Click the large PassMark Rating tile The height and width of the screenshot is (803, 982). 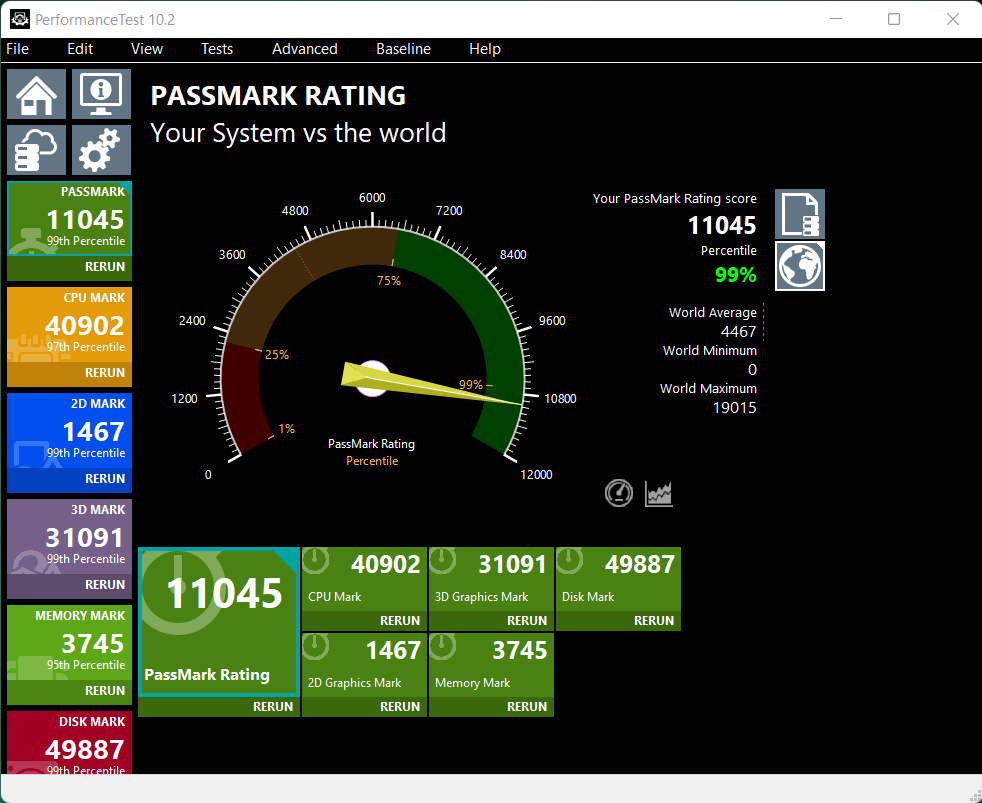click(218, 620)
